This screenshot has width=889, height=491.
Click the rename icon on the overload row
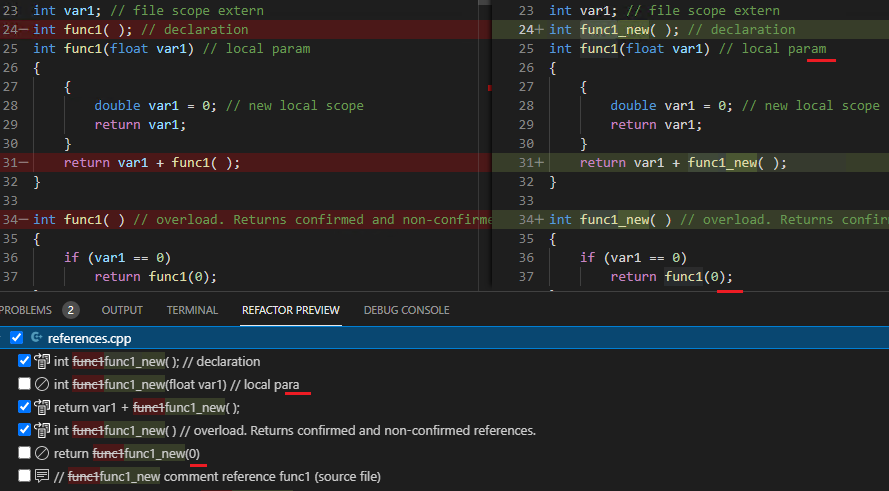pos(42,430)
